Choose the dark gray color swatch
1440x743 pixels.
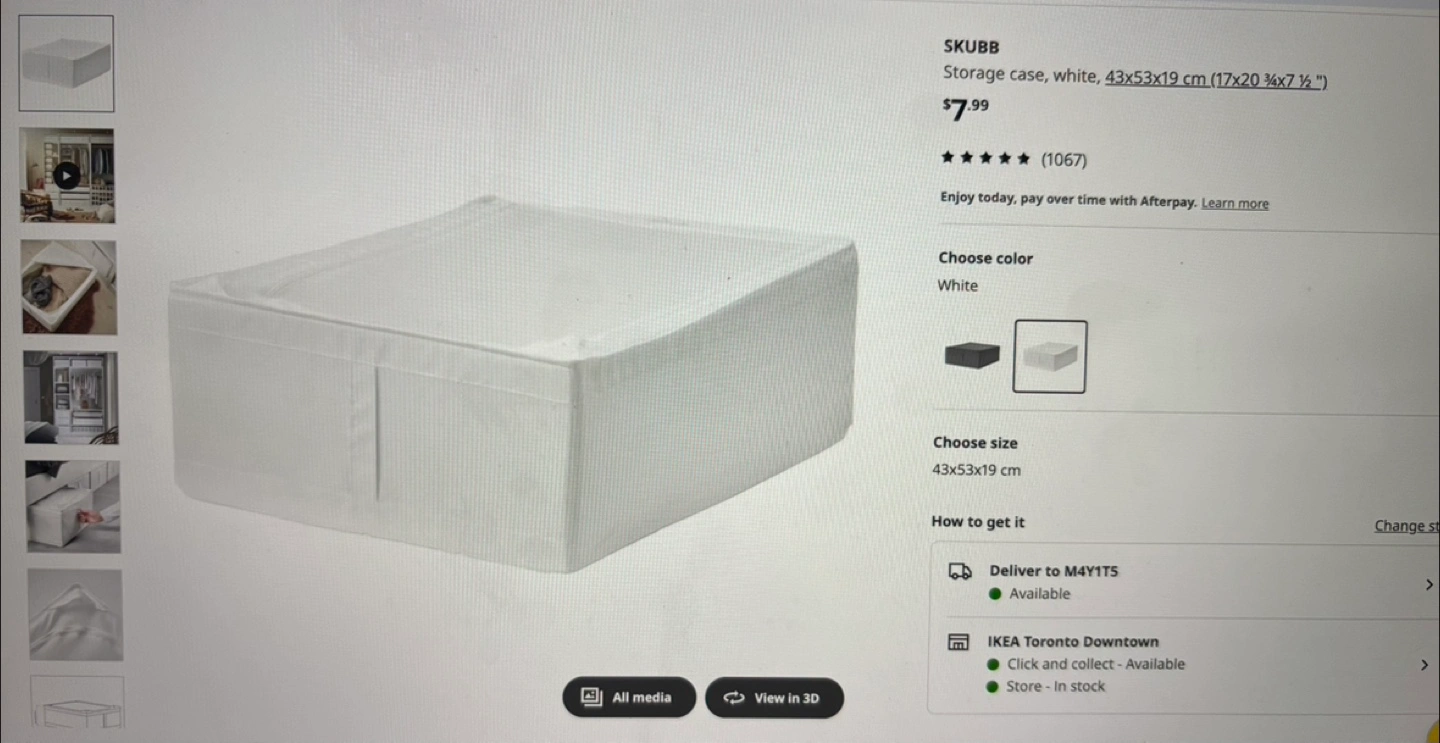point(972,355)
